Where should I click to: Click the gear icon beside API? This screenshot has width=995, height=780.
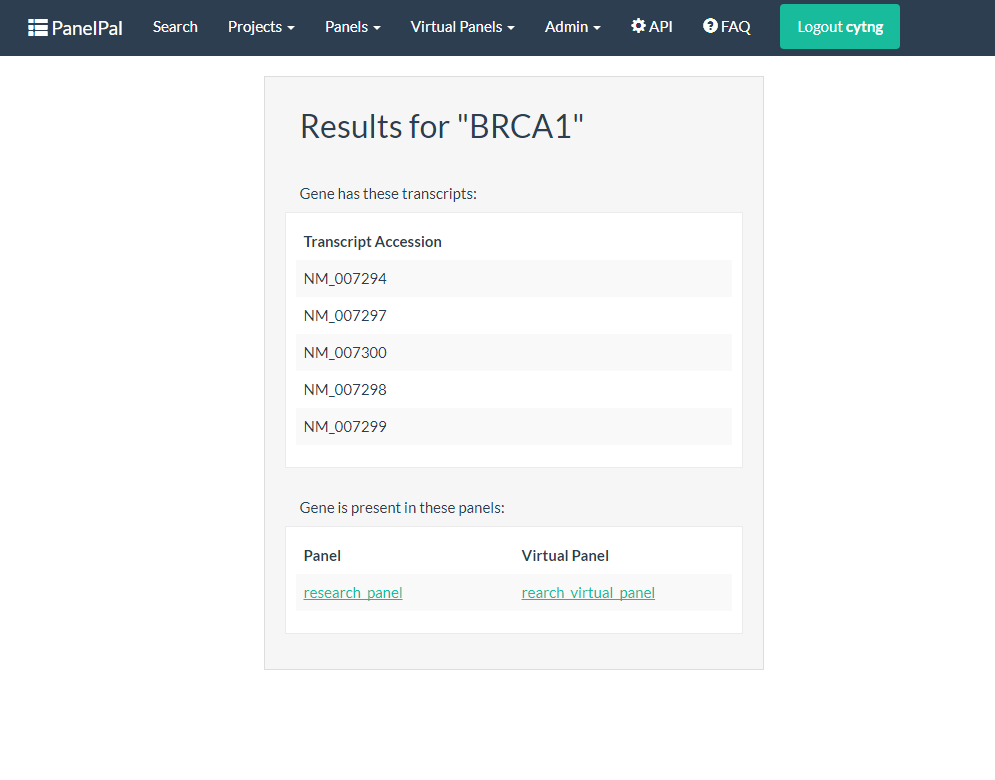coord(638,26)
